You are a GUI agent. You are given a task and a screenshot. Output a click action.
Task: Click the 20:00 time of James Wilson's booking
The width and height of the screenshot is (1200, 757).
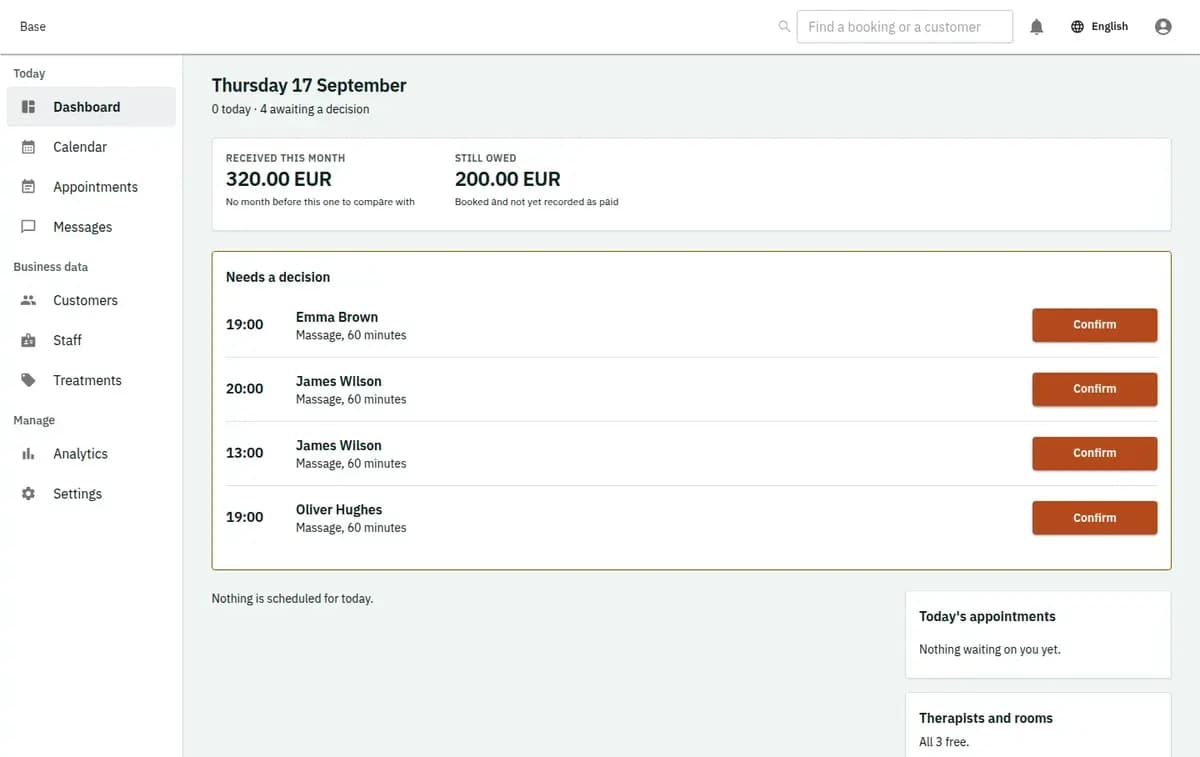(x=245, y=389)
